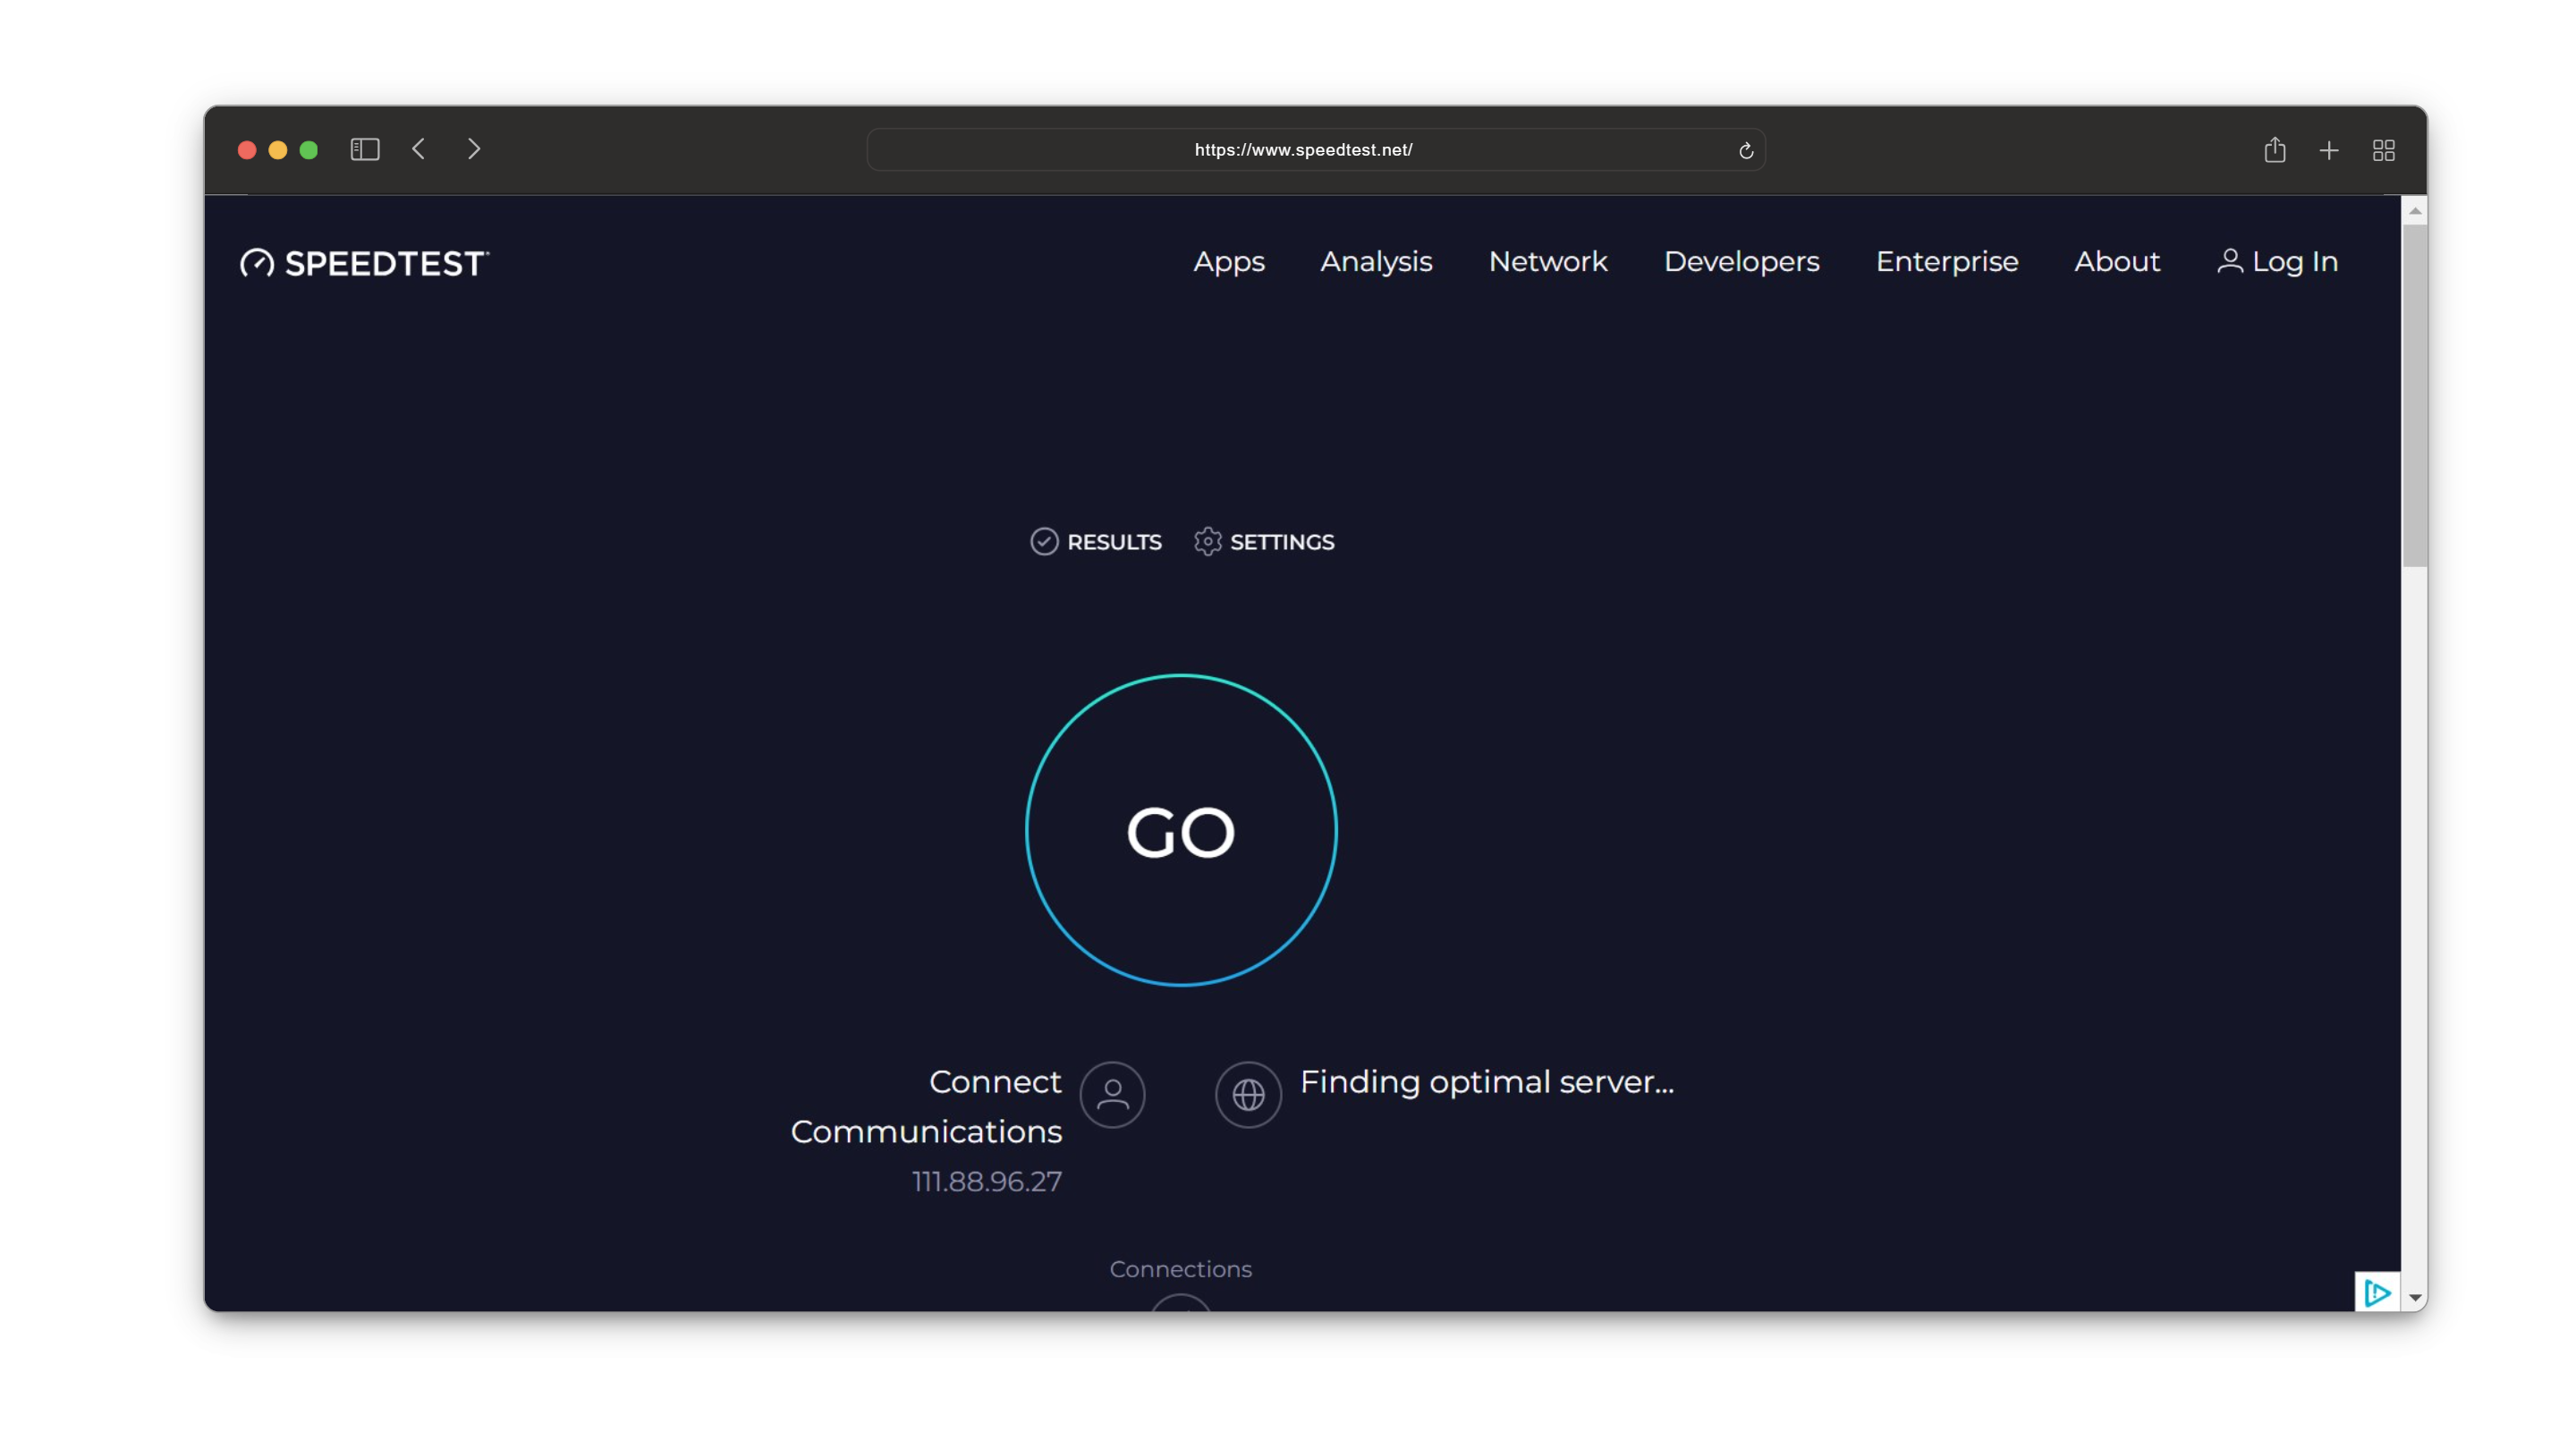Click the URL address bar
2576x1449 pixels.
[1303, 150]
